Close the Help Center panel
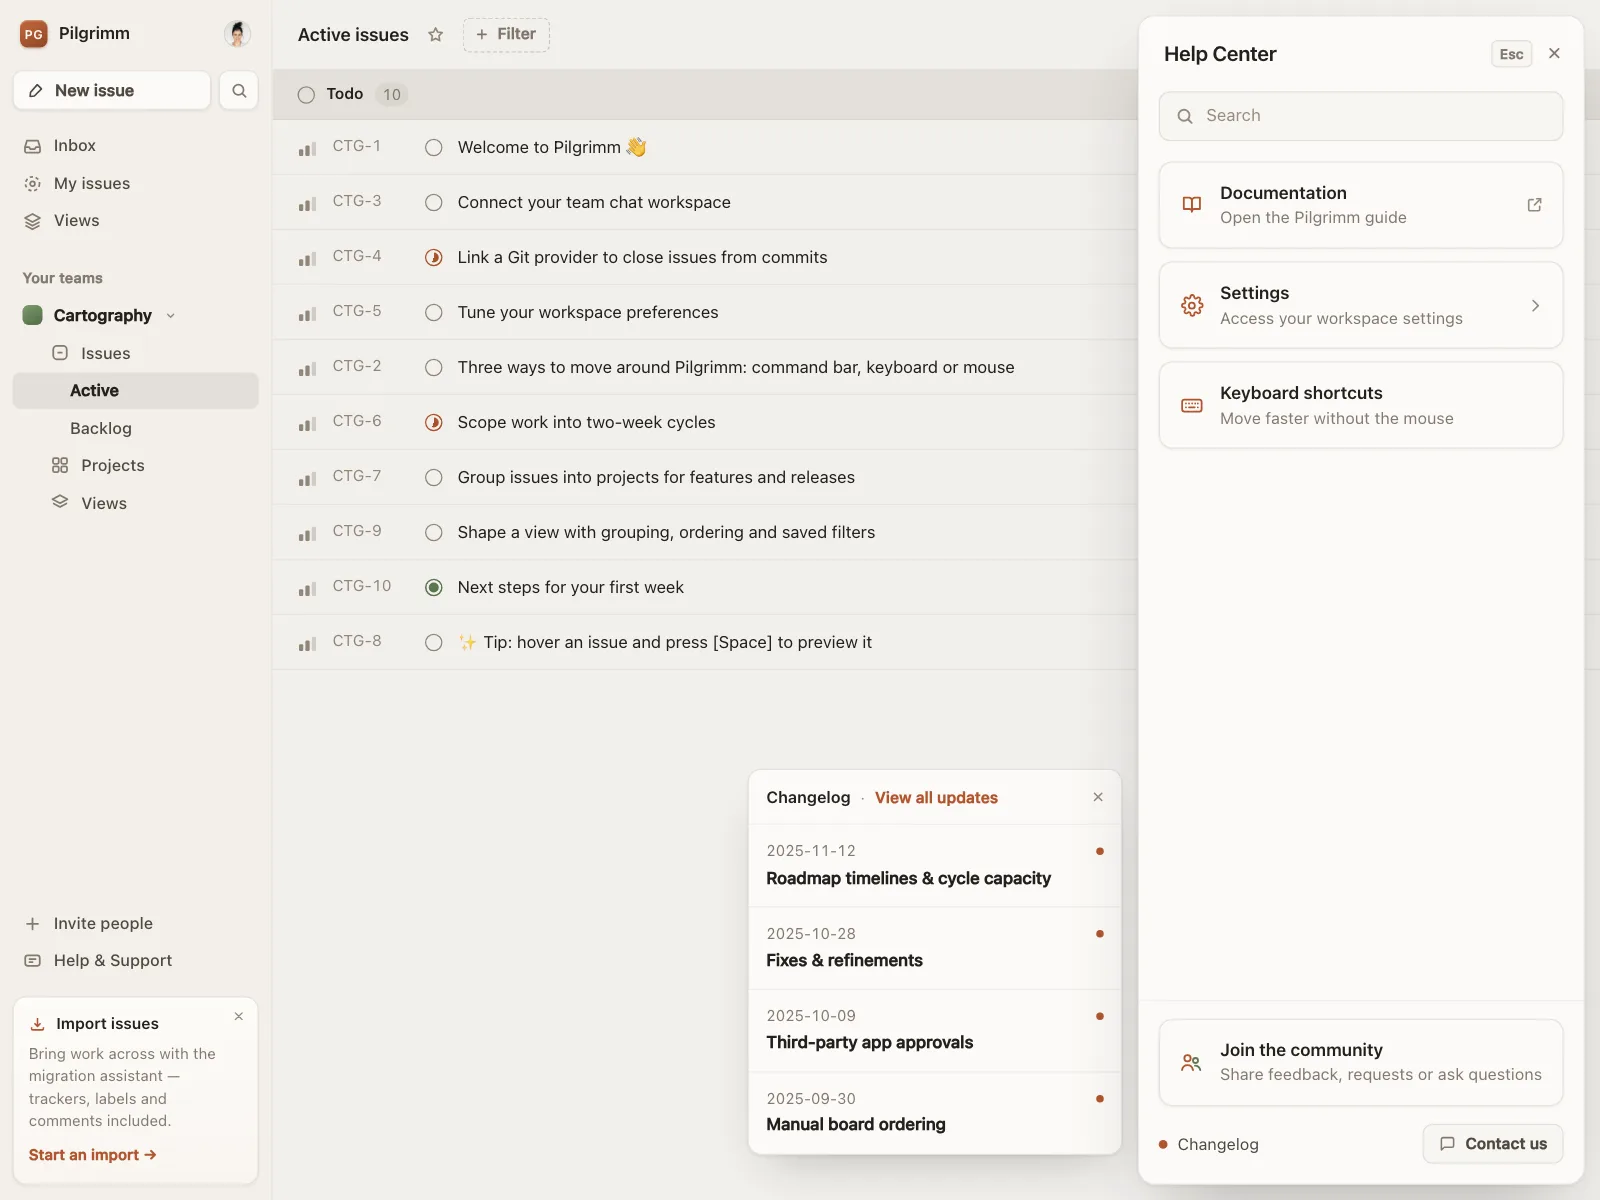The width and height of the screenshot is (1600, 1200). click(x=1554, y=54)
